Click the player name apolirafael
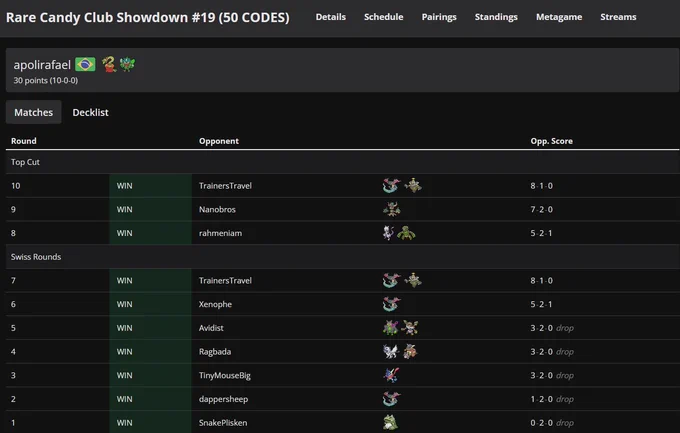Image resolution: width=680 pixels, height=433 pixels. point(42,65)
